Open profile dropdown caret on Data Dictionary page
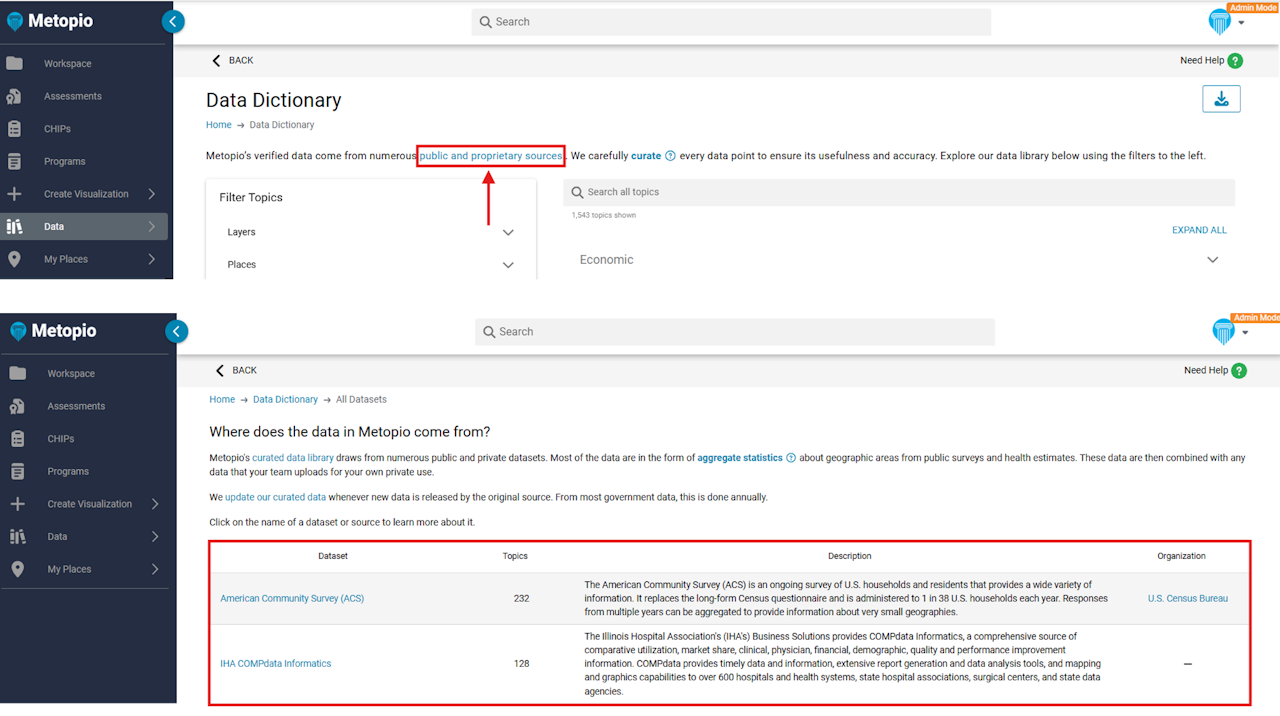Viewport: 1280px width, 716px height. click(1241, 23)
